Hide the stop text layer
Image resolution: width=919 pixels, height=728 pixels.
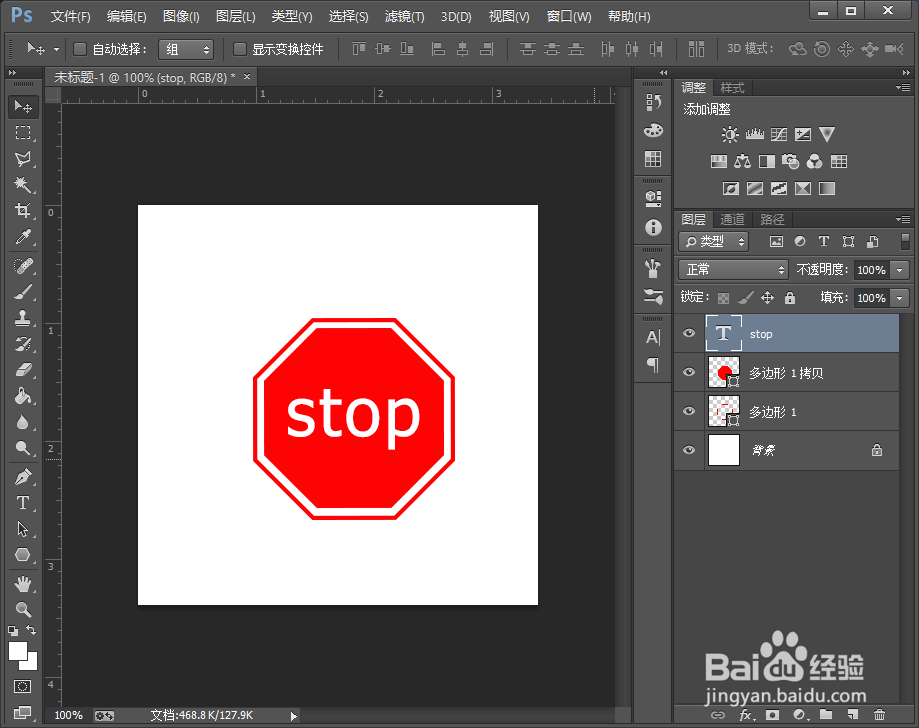point(689,333)
